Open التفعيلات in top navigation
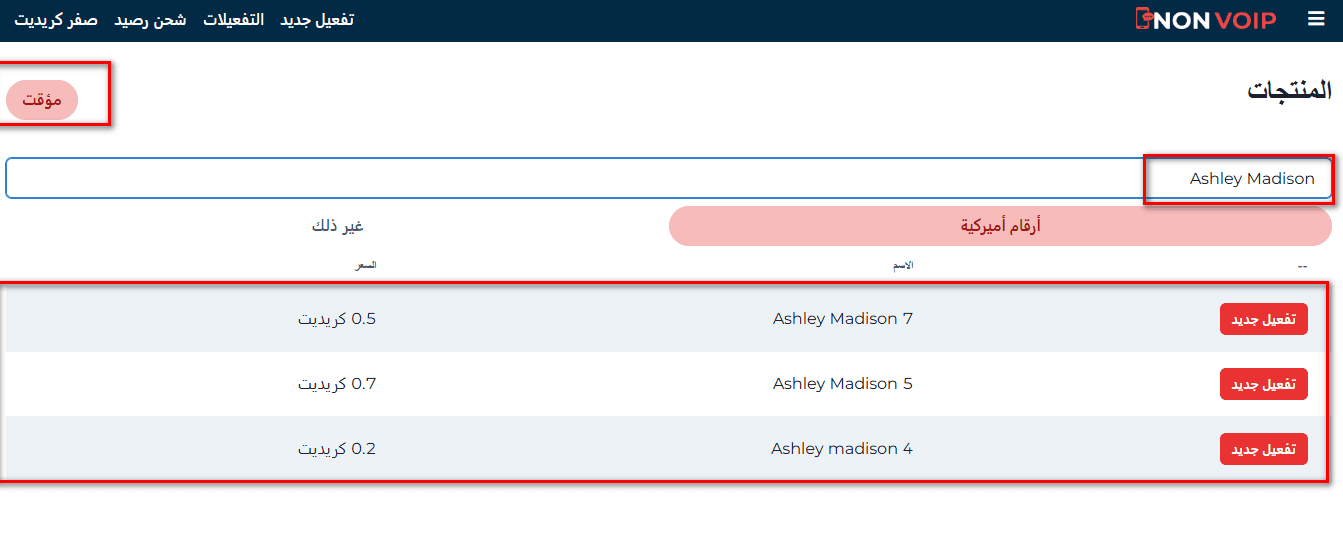1343x535 pixels. tap(234, 19)
